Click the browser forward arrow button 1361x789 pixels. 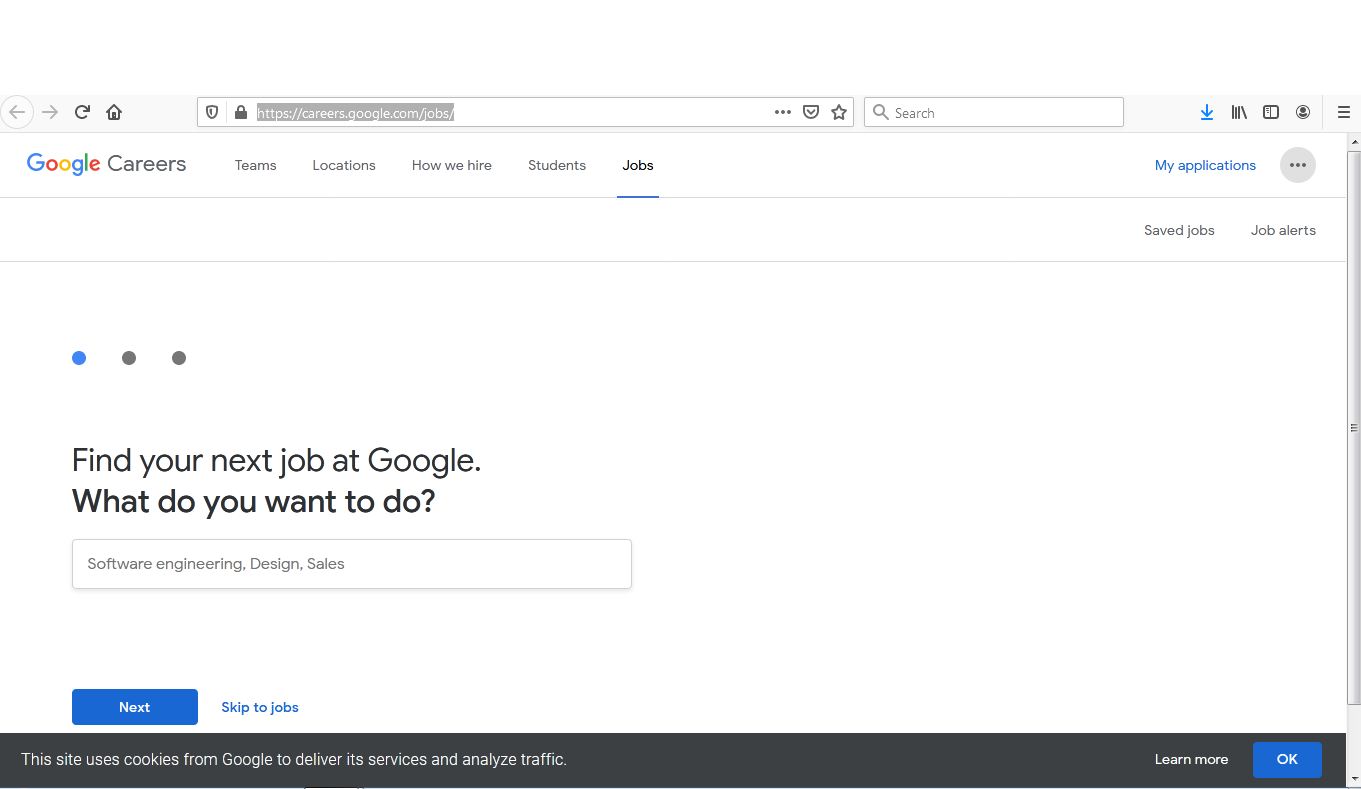point(49,112)
